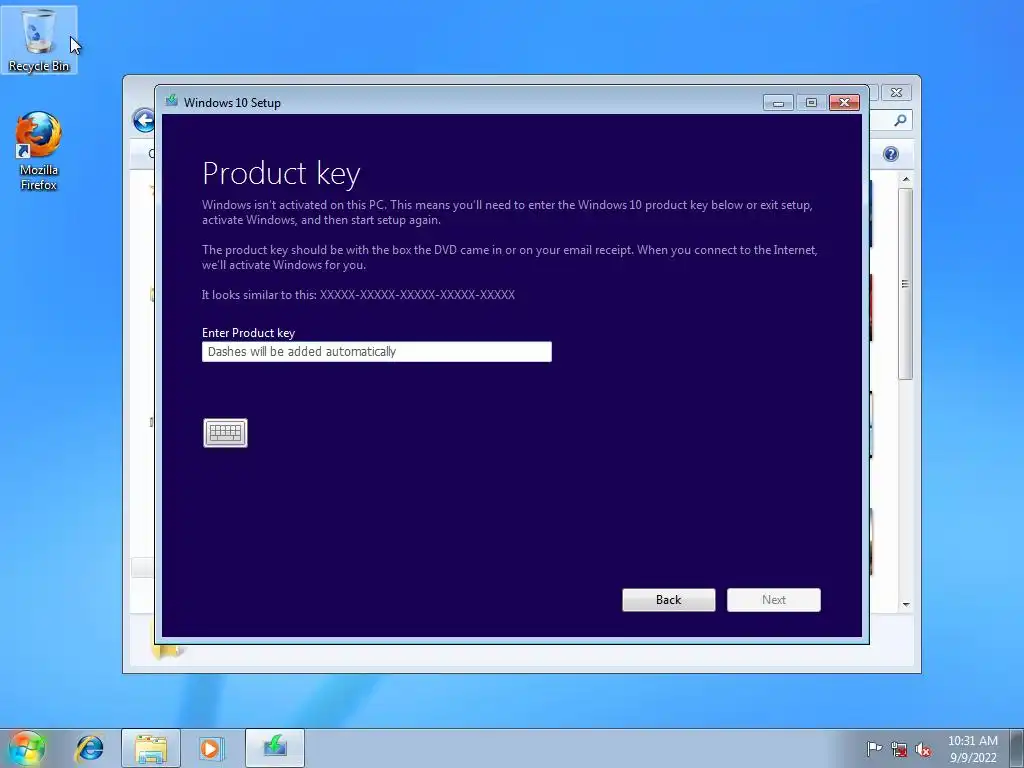Open Windows Explorer from the taskbar
The width and height of the screenshot is (1024, 768).
pyautogui.click(x=151, y=748)
